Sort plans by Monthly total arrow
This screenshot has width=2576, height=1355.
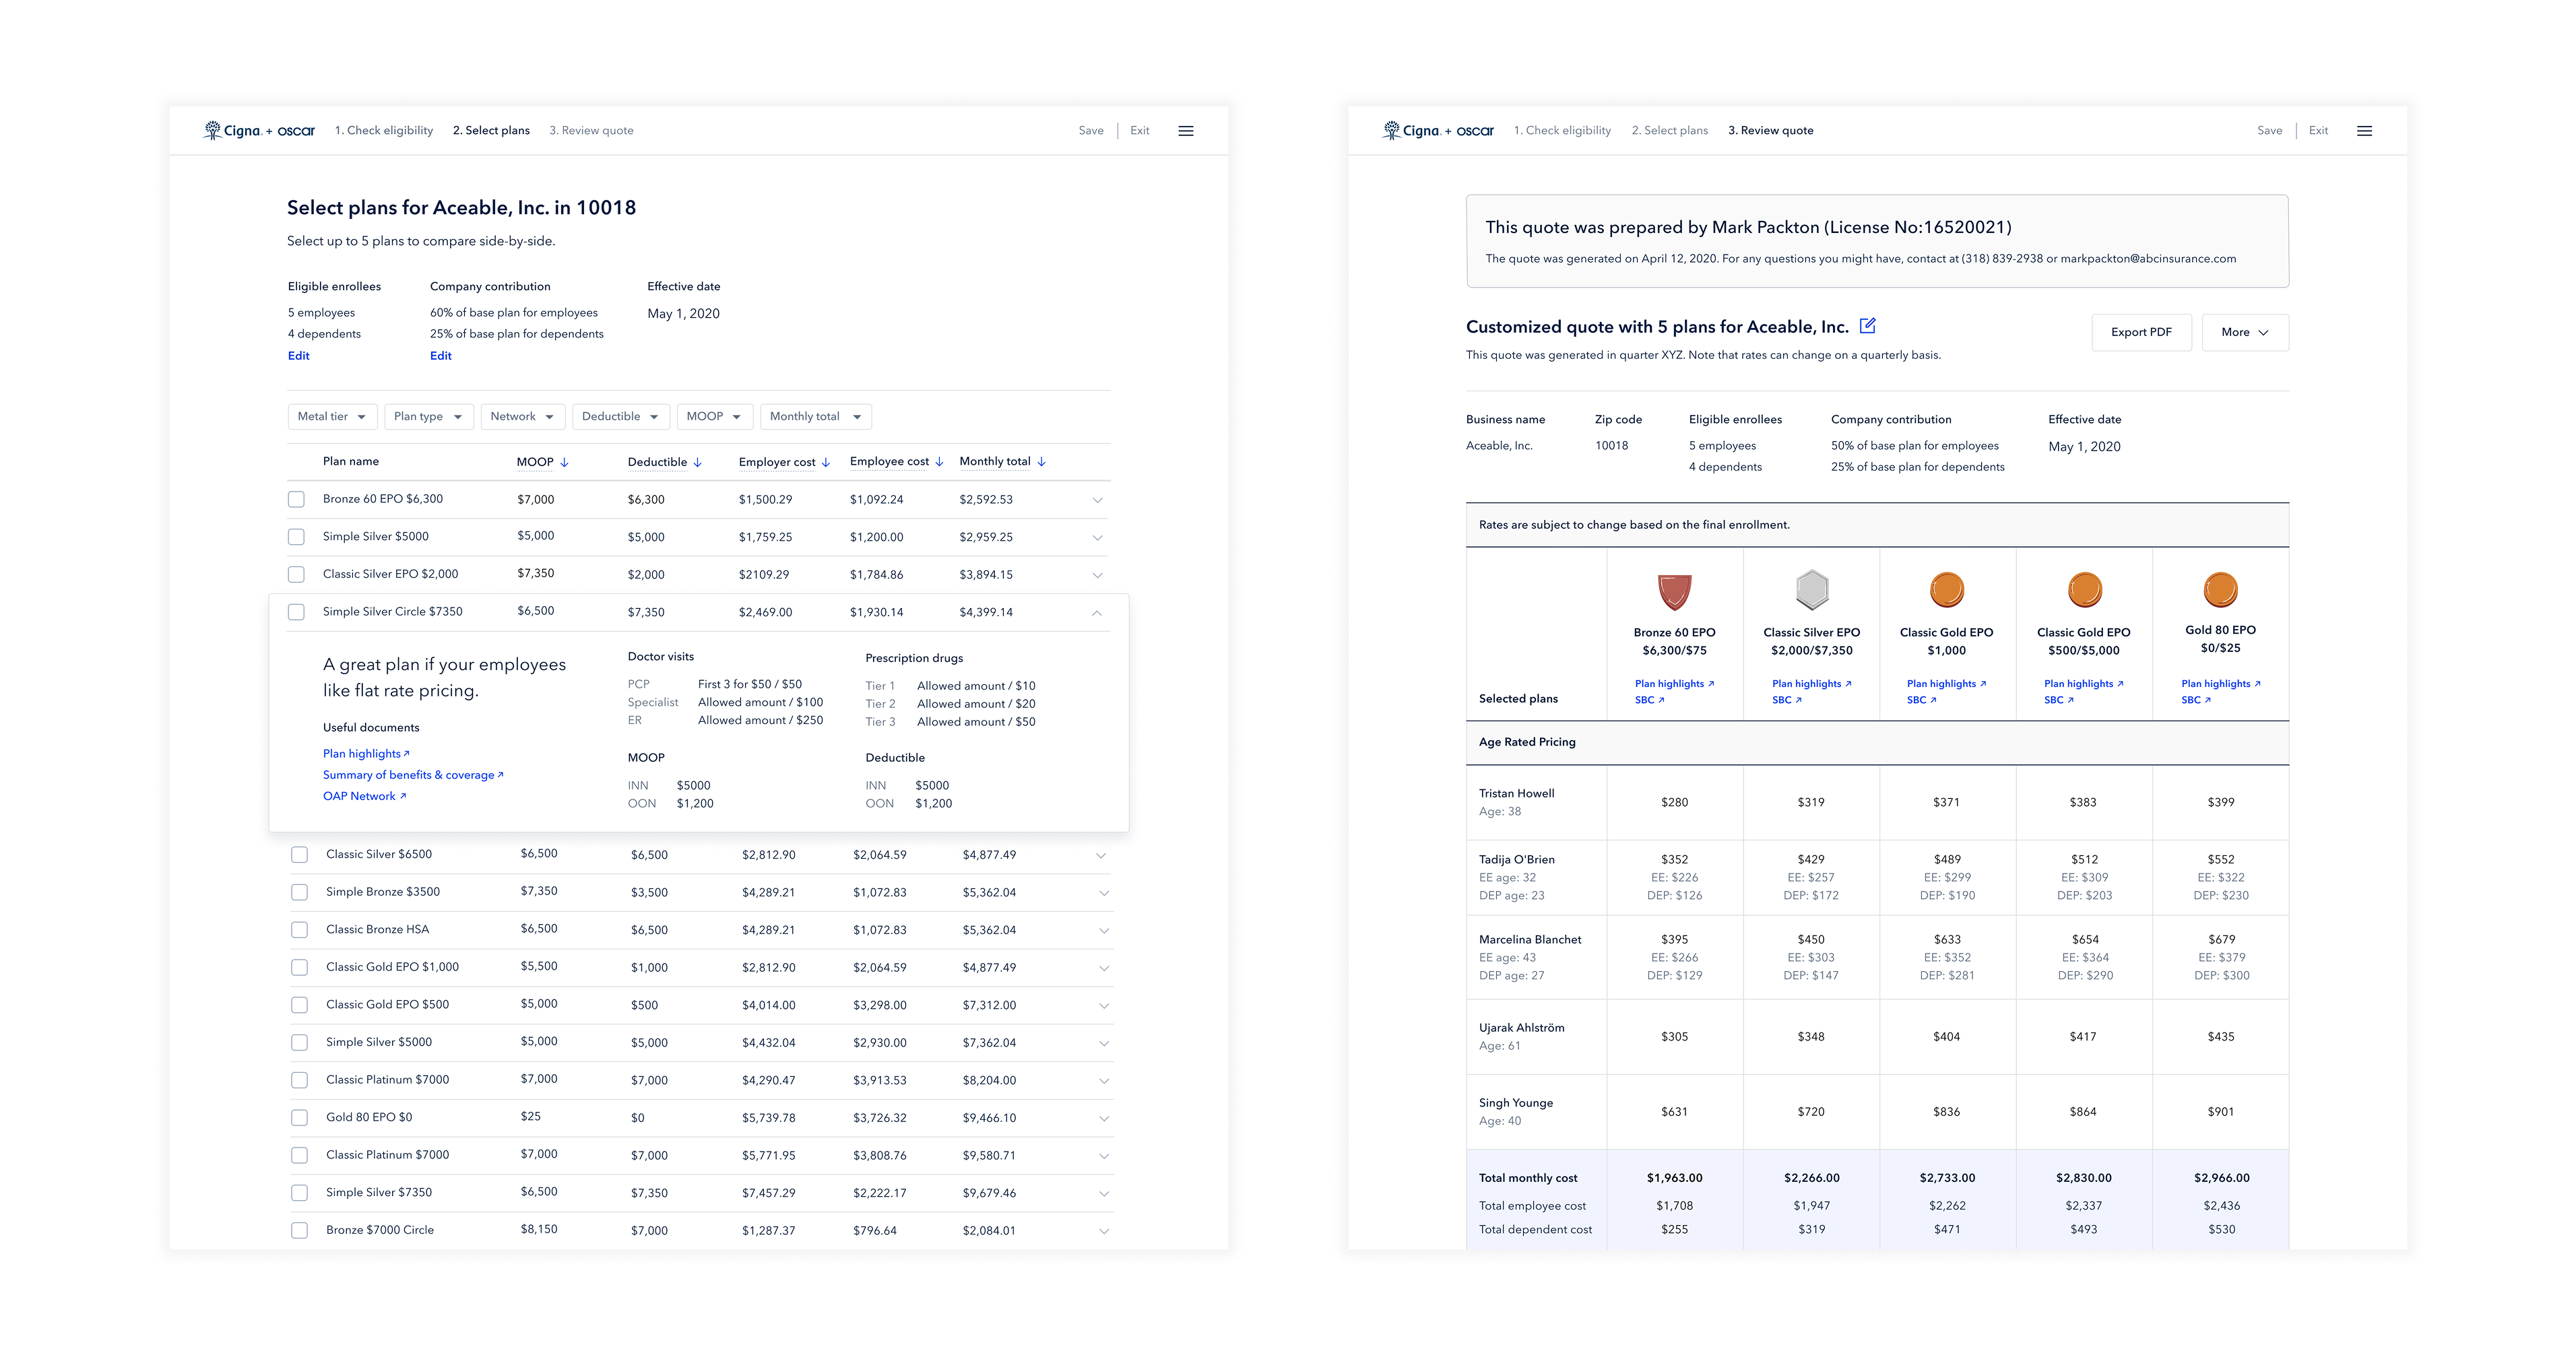(1041, 462)
